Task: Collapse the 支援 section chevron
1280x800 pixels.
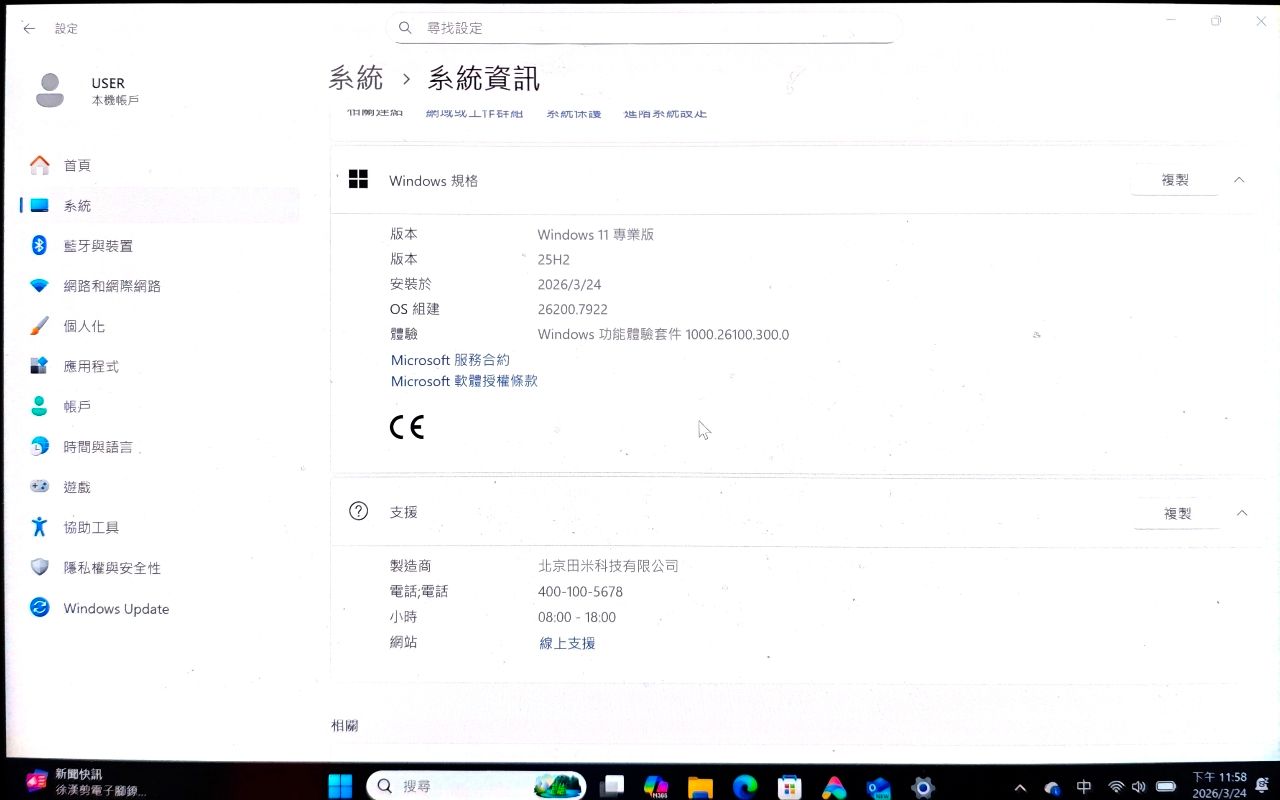Action: click(1241, 513)
